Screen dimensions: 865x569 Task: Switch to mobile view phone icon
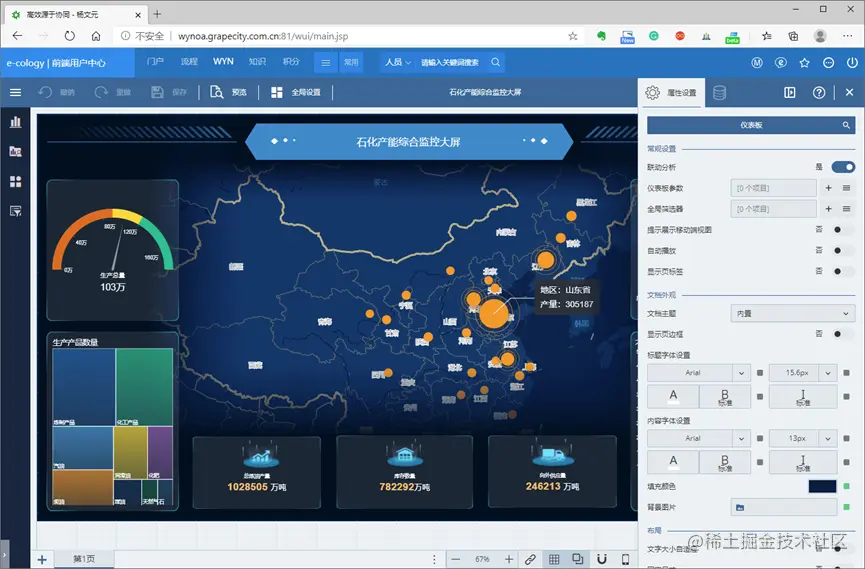[626, 559]
